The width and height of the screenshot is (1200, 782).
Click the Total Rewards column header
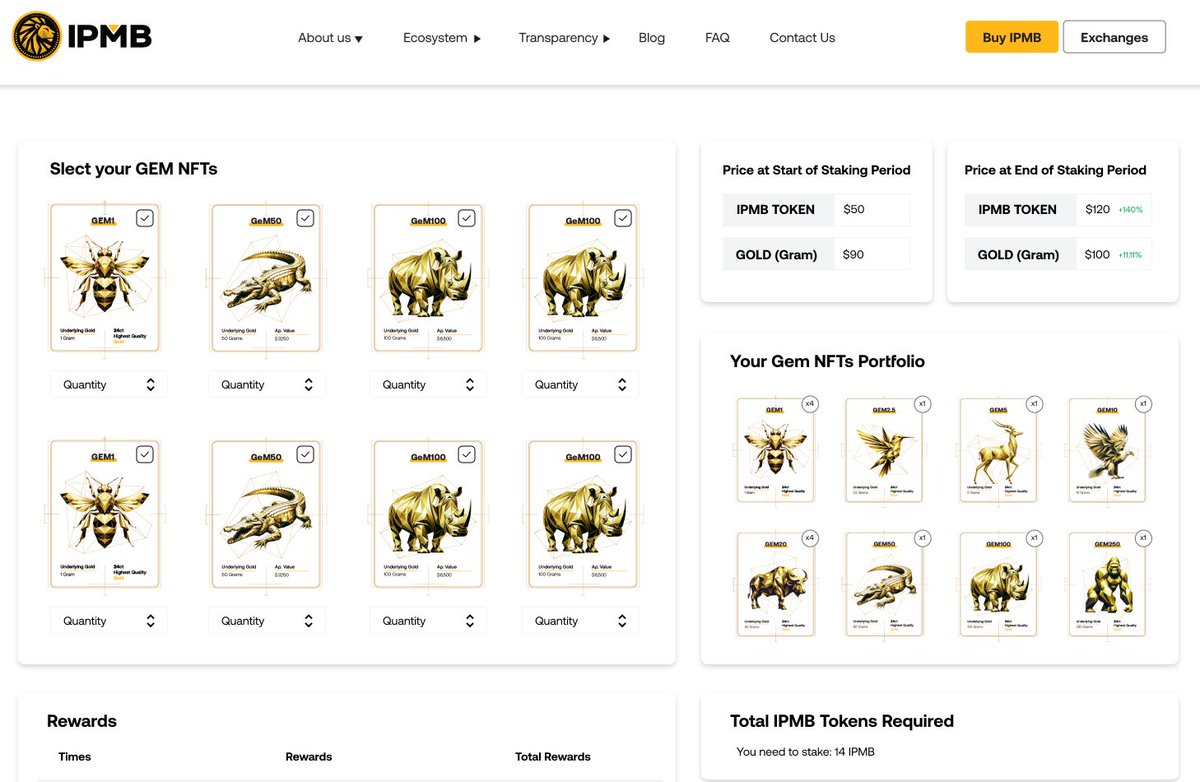tap(553, 757)
